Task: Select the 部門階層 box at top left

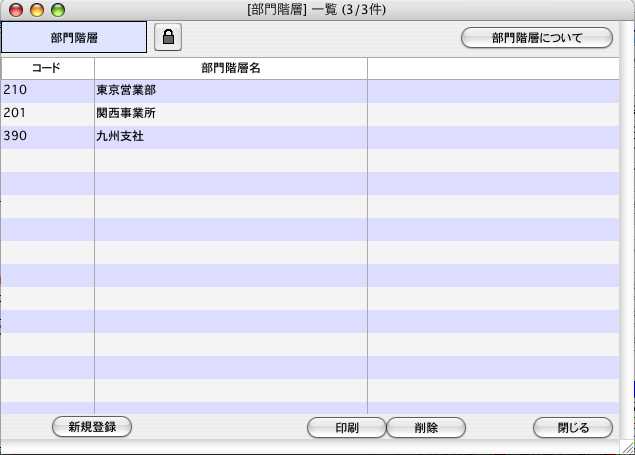Action: tap(74, 38)
